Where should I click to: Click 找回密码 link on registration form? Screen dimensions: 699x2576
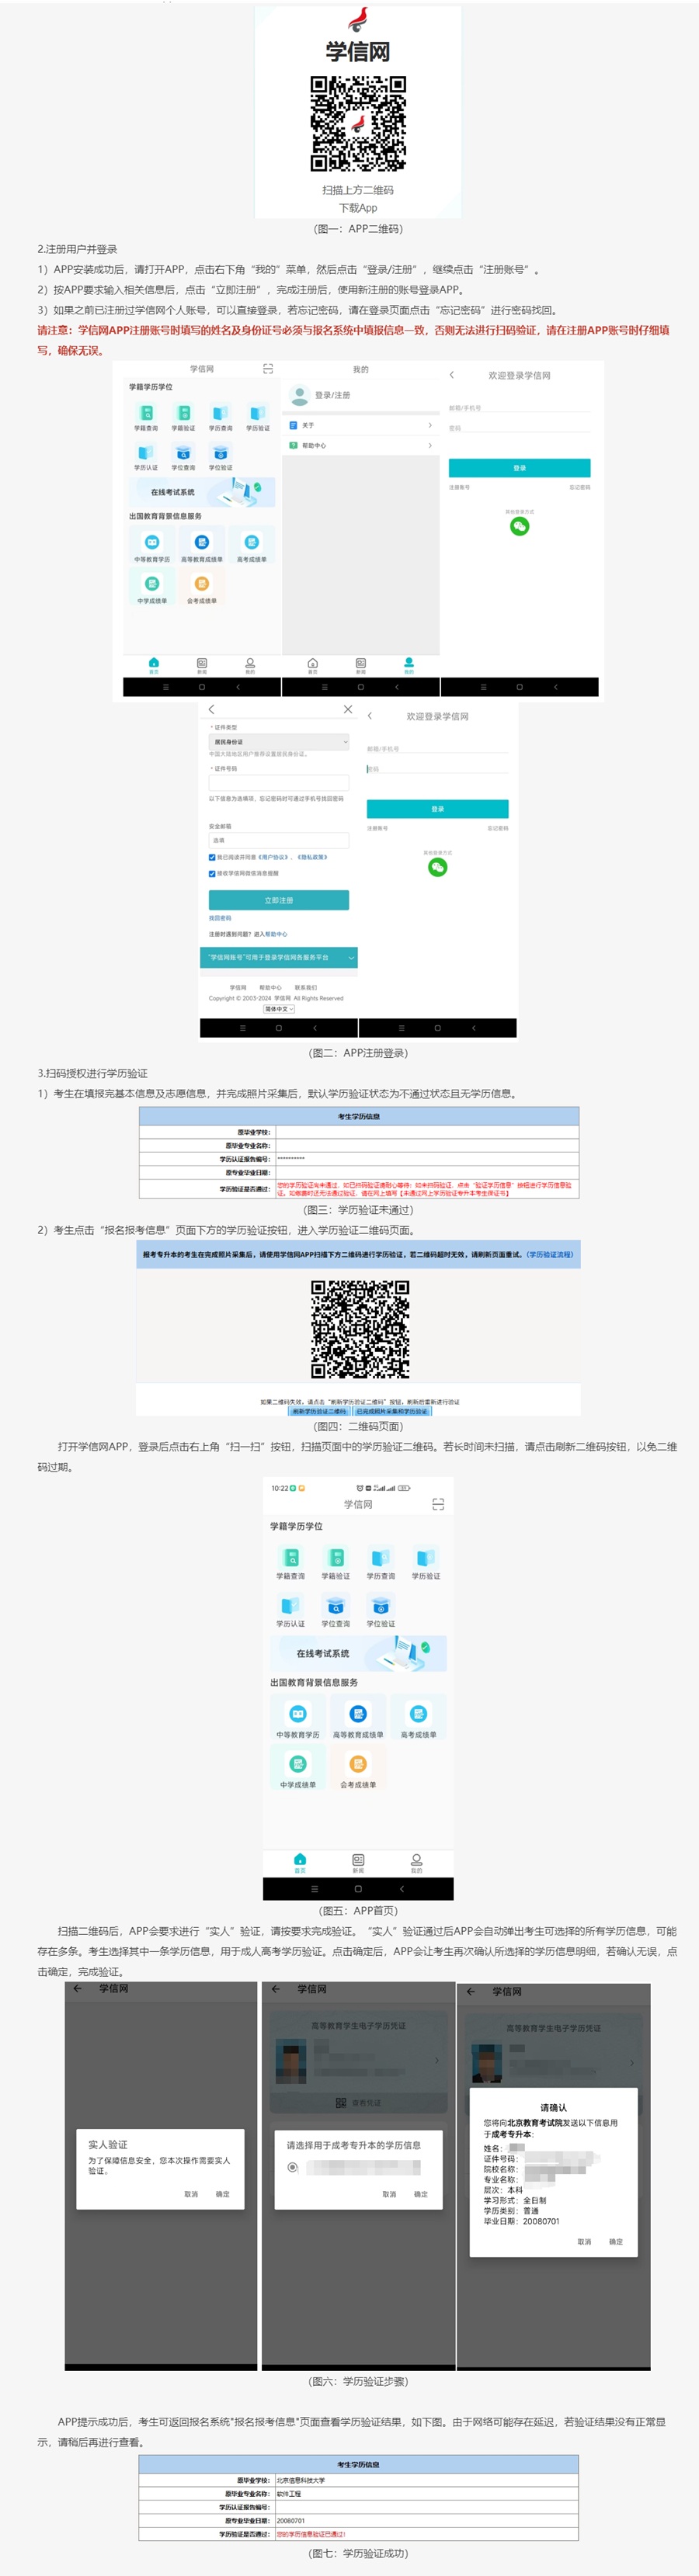[220, 918]
